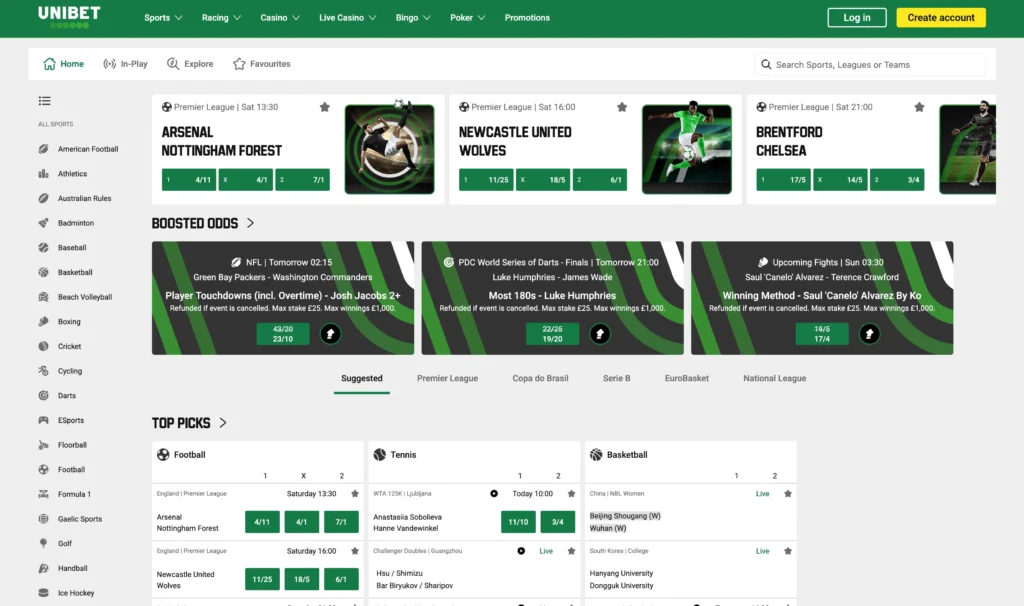The height and width of the screenshot is (606, 1024).
Task: Favourite the Arsenal vs Nottingham Forest card
Action: click(x=324, y=107)
